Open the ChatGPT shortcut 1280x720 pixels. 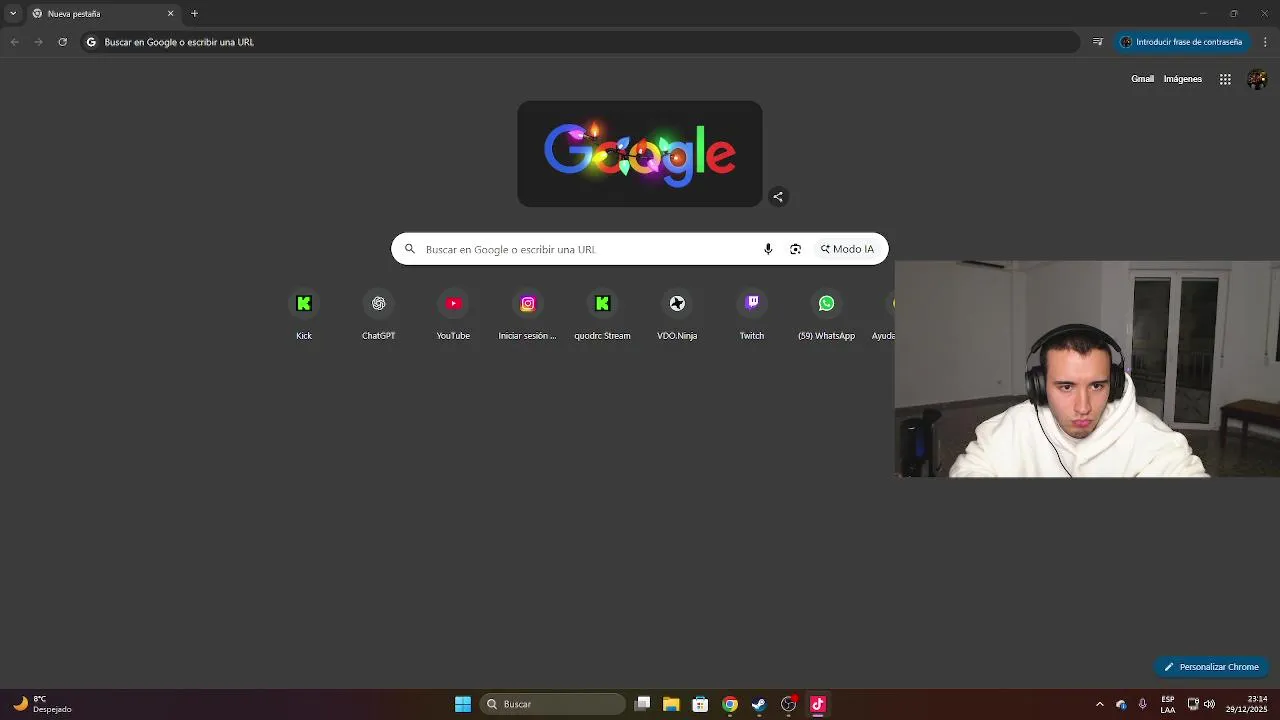[378, 315]
